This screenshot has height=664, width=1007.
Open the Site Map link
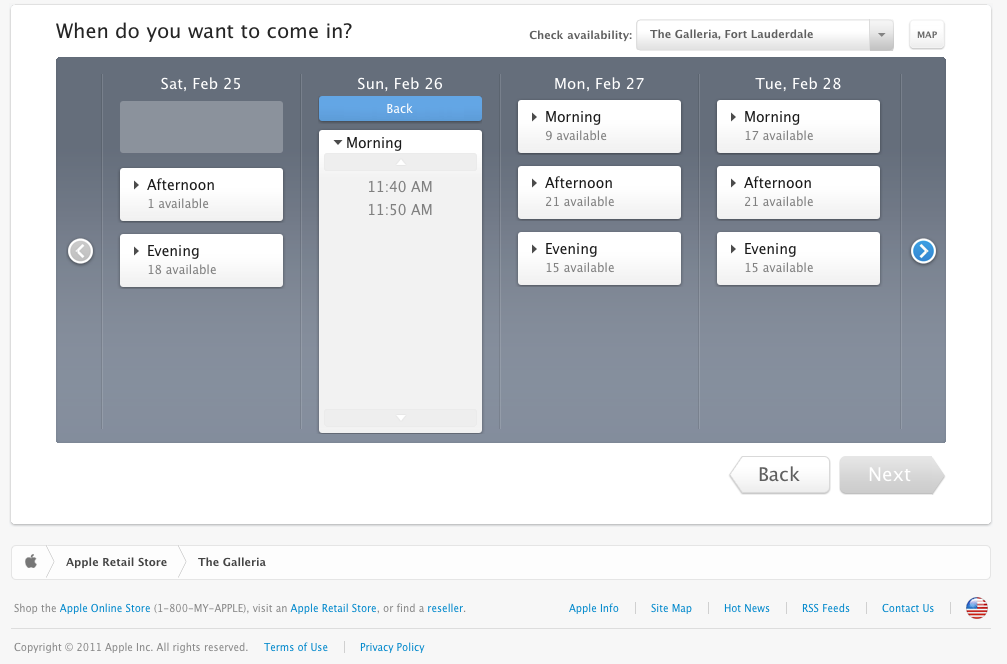pos(671,608)
